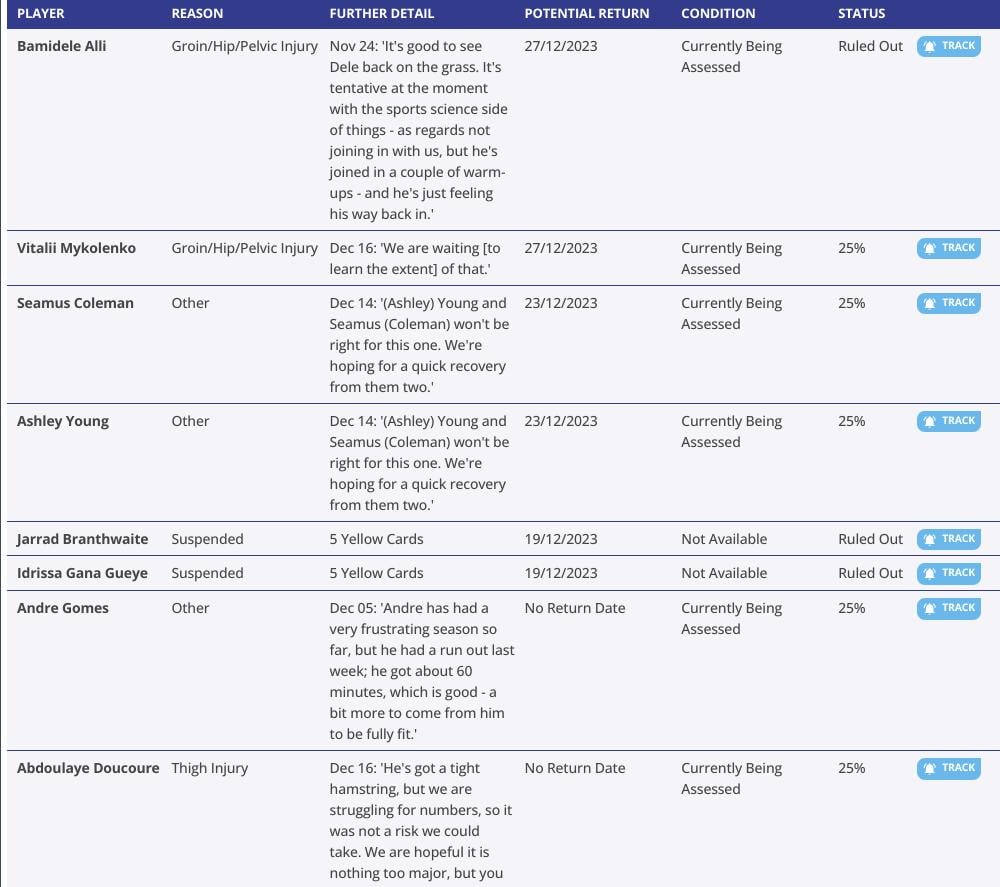Track Bamidele Alli's injury updates
The width and height of the screenshot is (1000, 887).
(x=948, y=46)
